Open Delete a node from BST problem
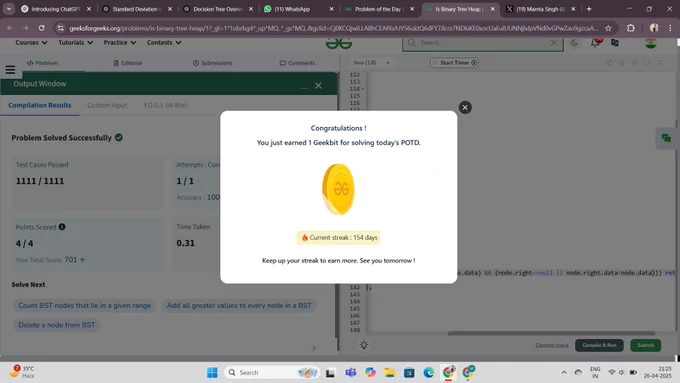680x383 pixels. [57, 325]
